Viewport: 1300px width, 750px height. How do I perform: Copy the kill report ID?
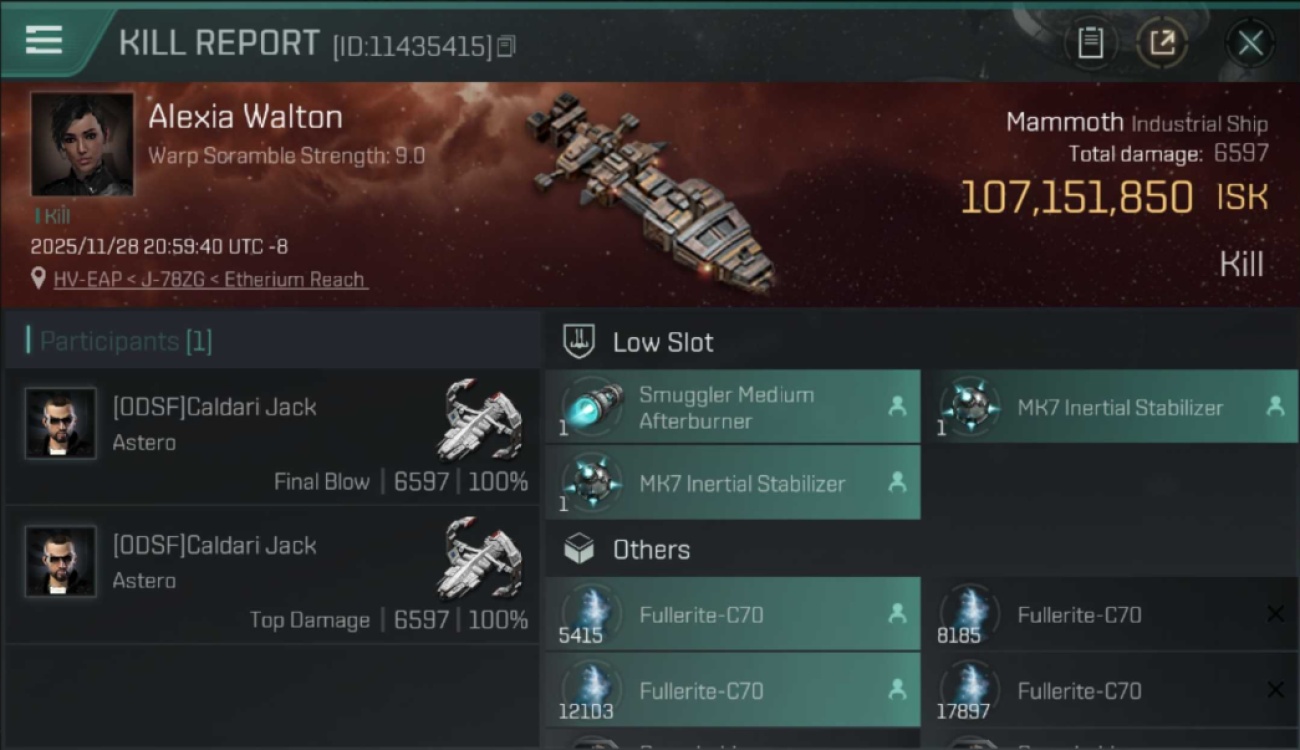pos(506,46)
